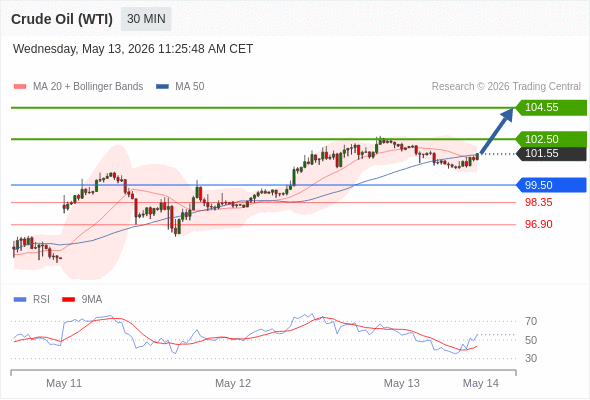
Task: Click the red 9MA legend swatch
Action: [x=68, y=300]
